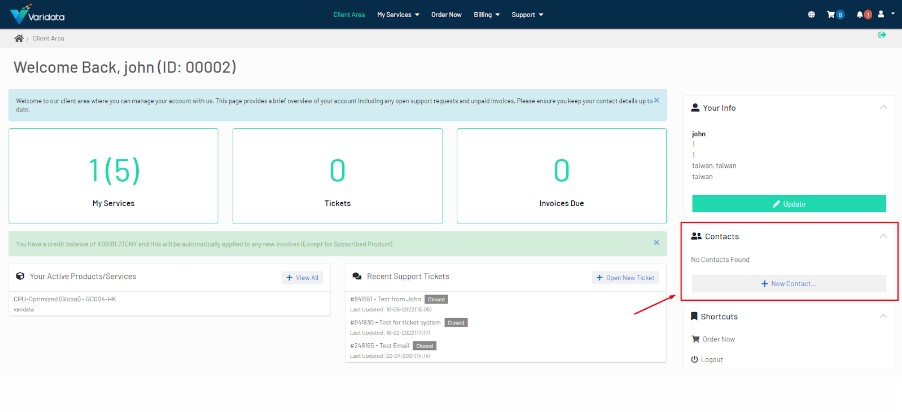902x412 pixels.
Task: Open ticket Test Email
Action: pos(380,345)
